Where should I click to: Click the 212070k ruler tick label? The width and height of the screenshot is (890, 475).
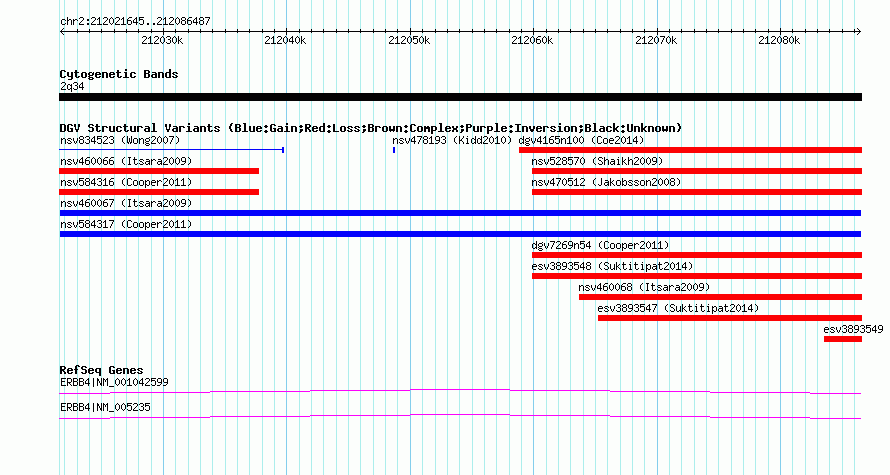point(656,40)
